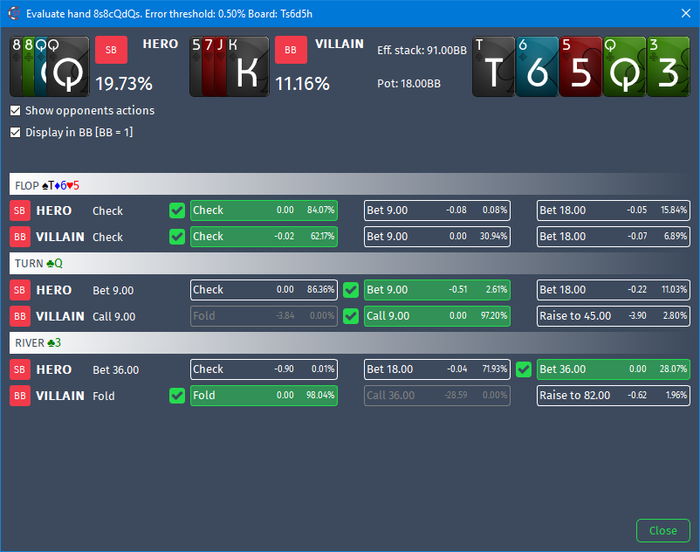Click green checkmark beside river Fold

coord(177,396)
